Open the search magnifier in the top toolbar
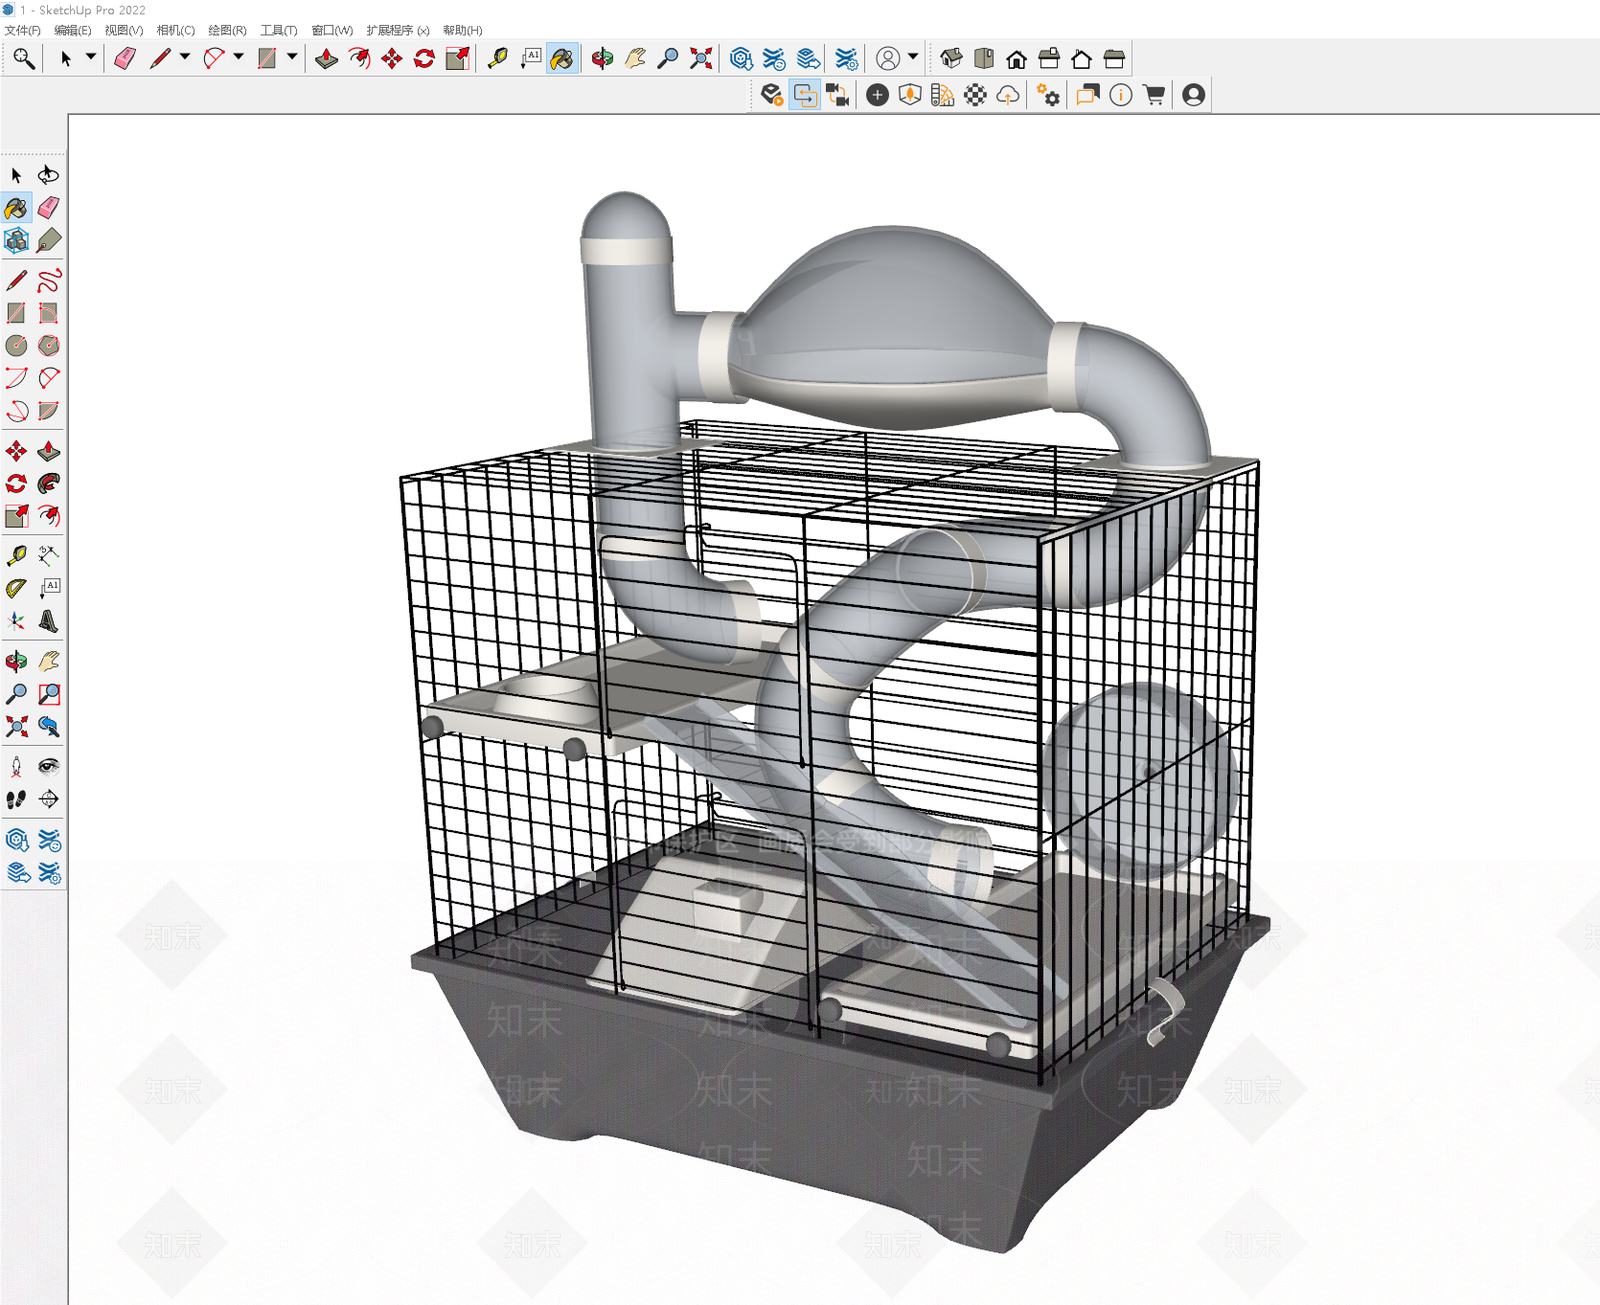The image size is (1600, 1305). pos(23,59)
